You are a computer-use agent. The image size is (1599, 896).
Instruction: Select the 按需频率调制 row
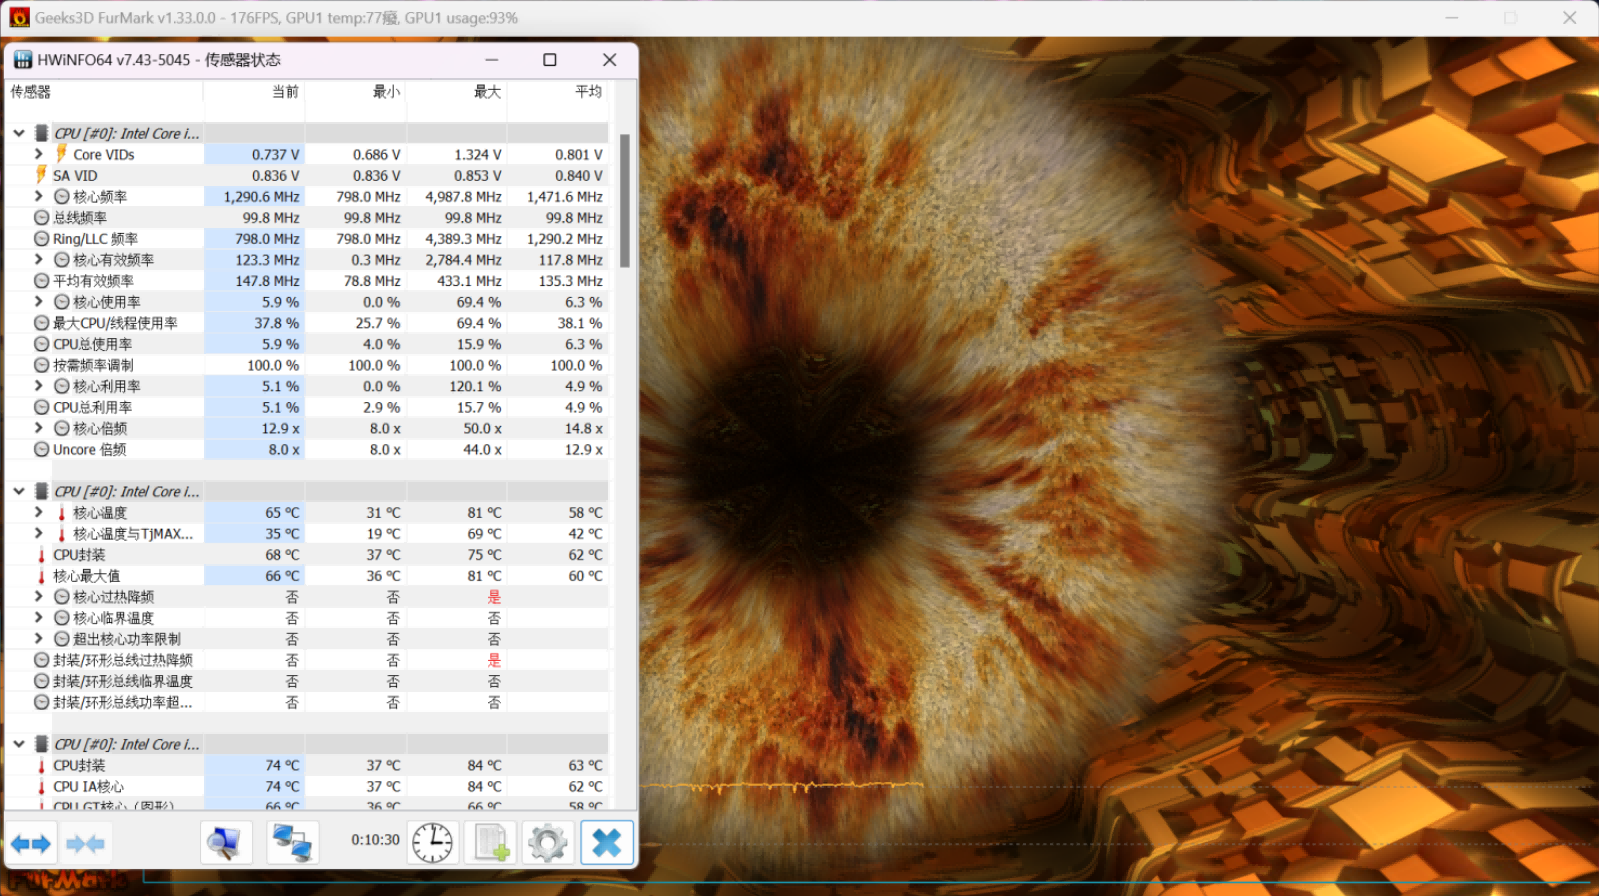pyautogui.click(x=307, y=365)
